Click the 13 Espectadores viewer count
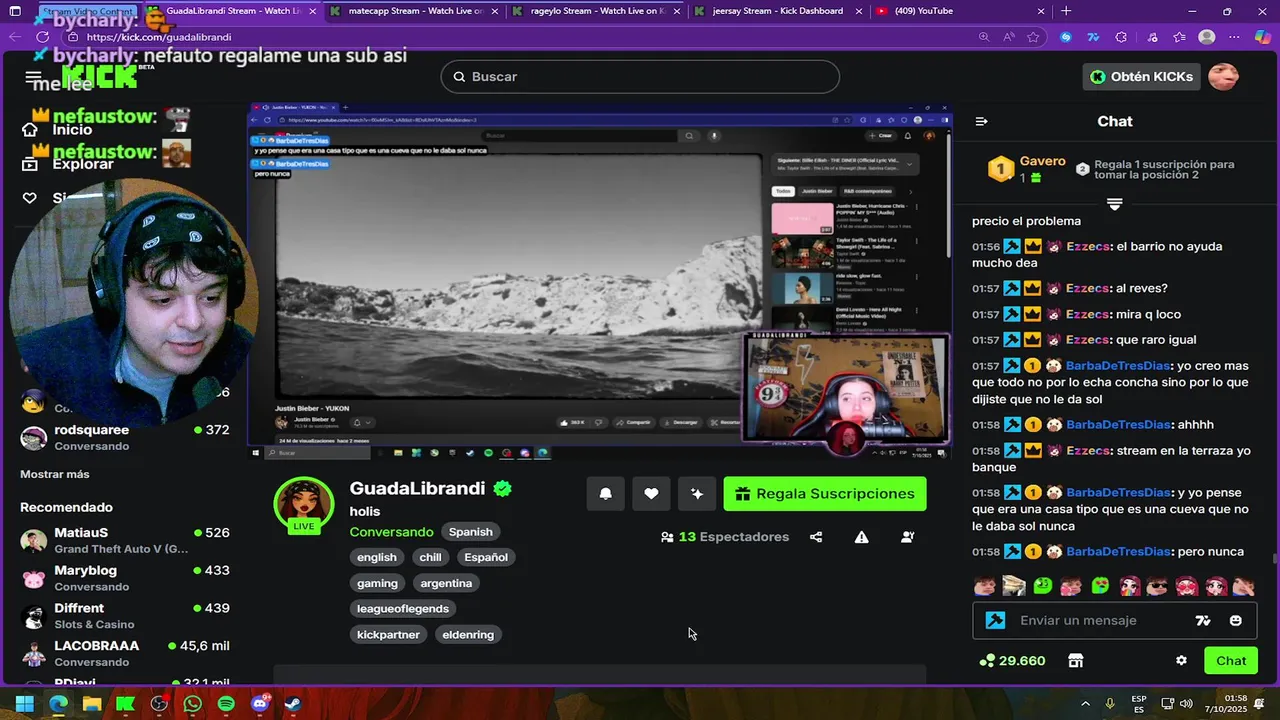1280x720 pixels. point(725,537)
